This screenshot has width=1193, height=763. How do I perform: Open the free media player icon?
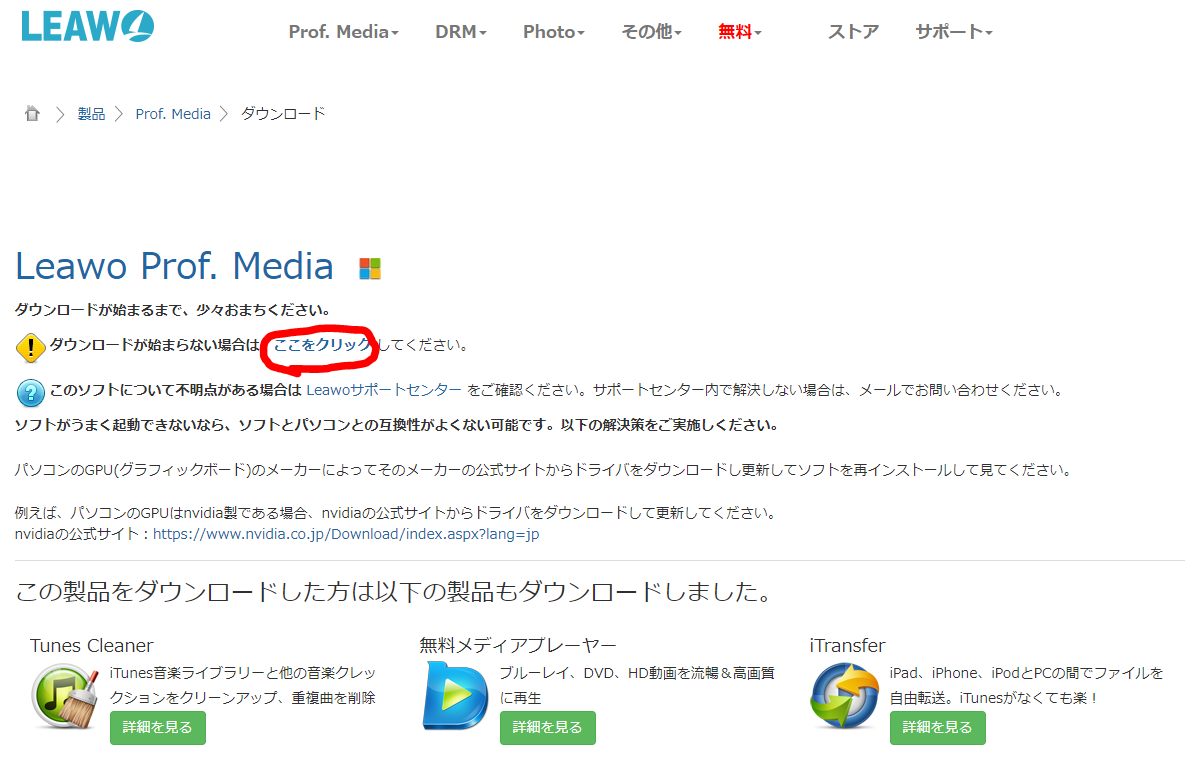[455, 697]
